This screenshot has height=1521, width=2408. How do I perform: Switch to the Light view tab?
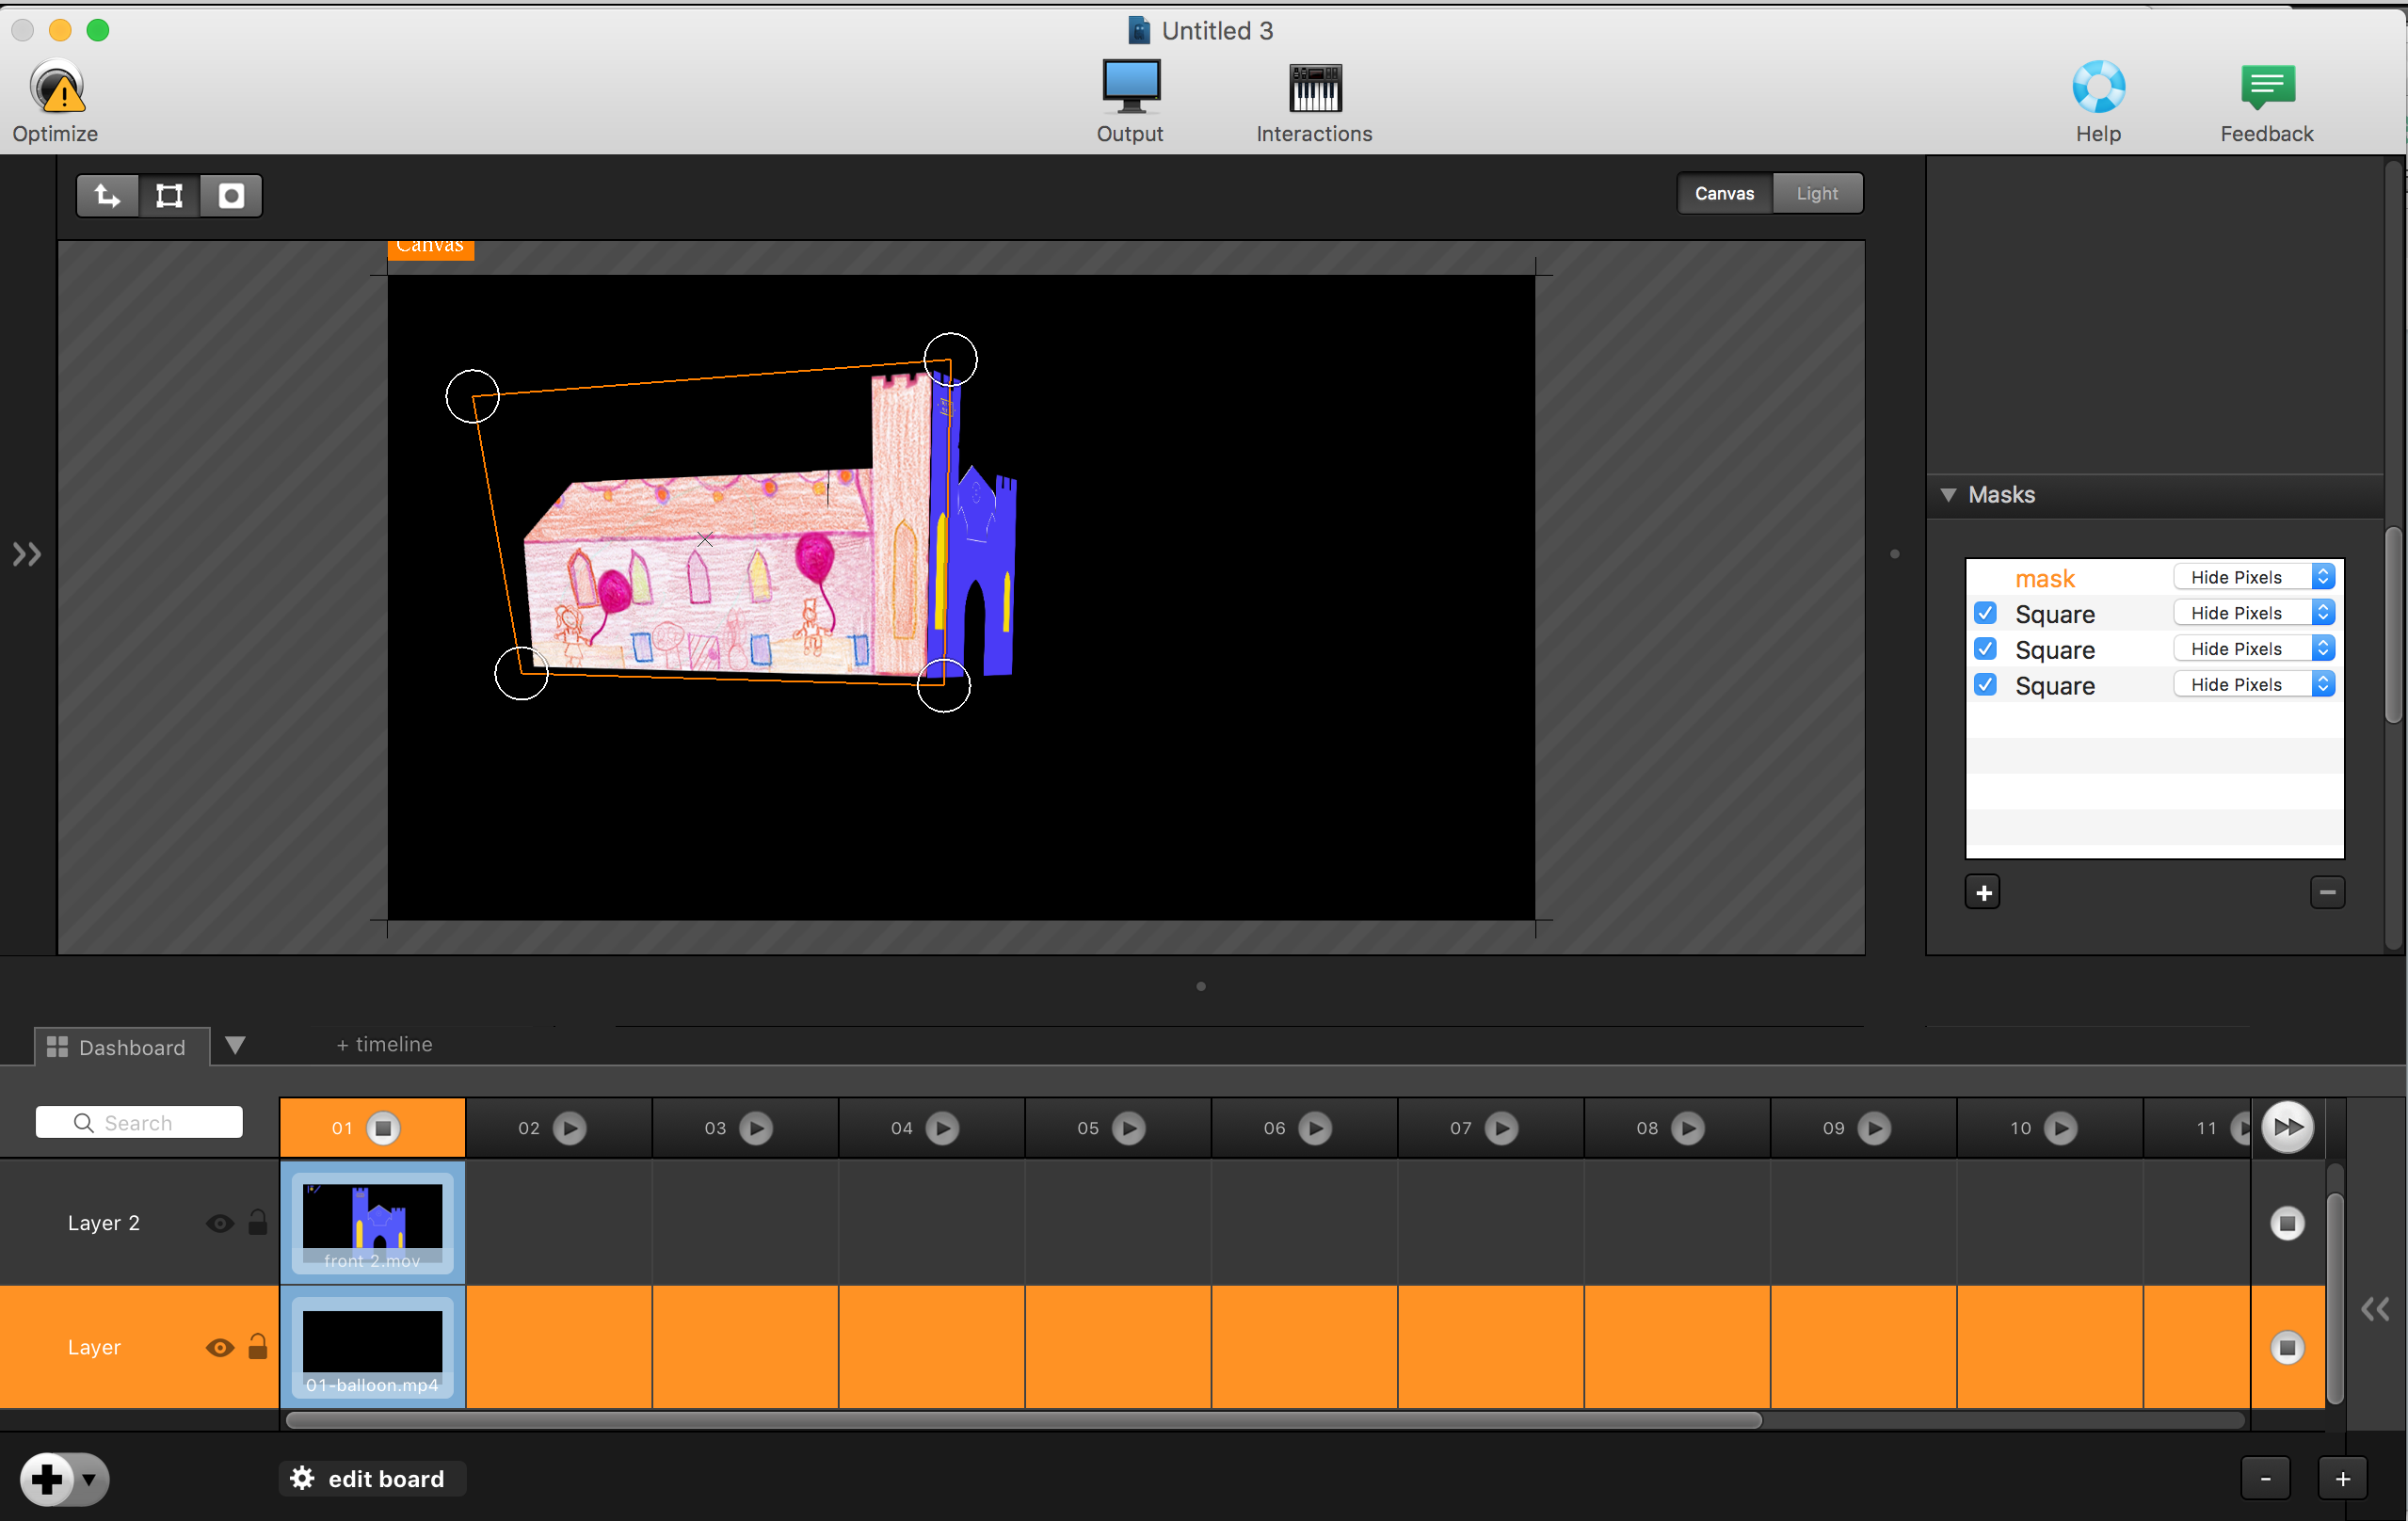point(1817,192)
